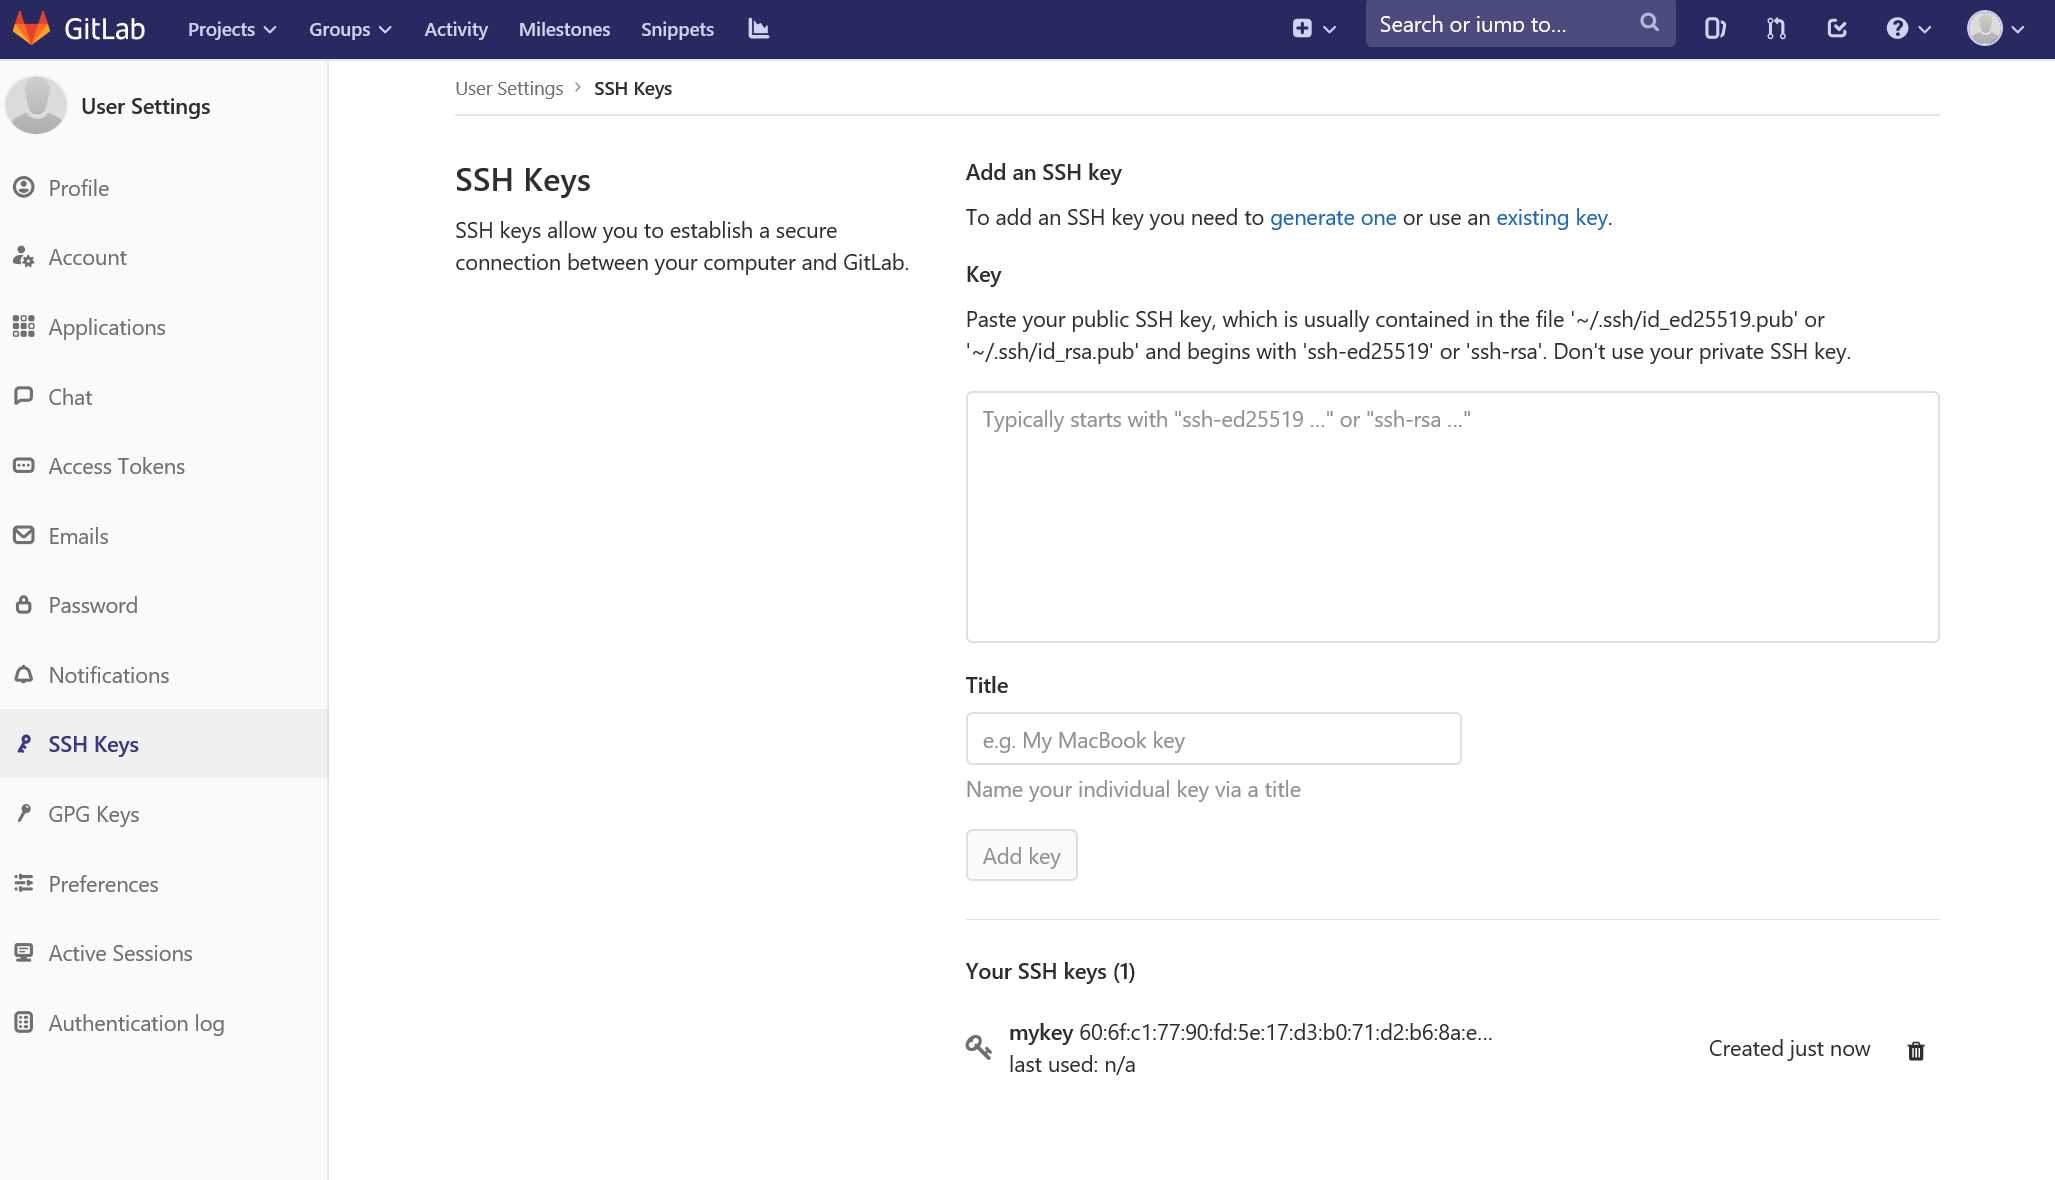
Task: Click the key icon beside mykey
Action: tap(979, 1046)
